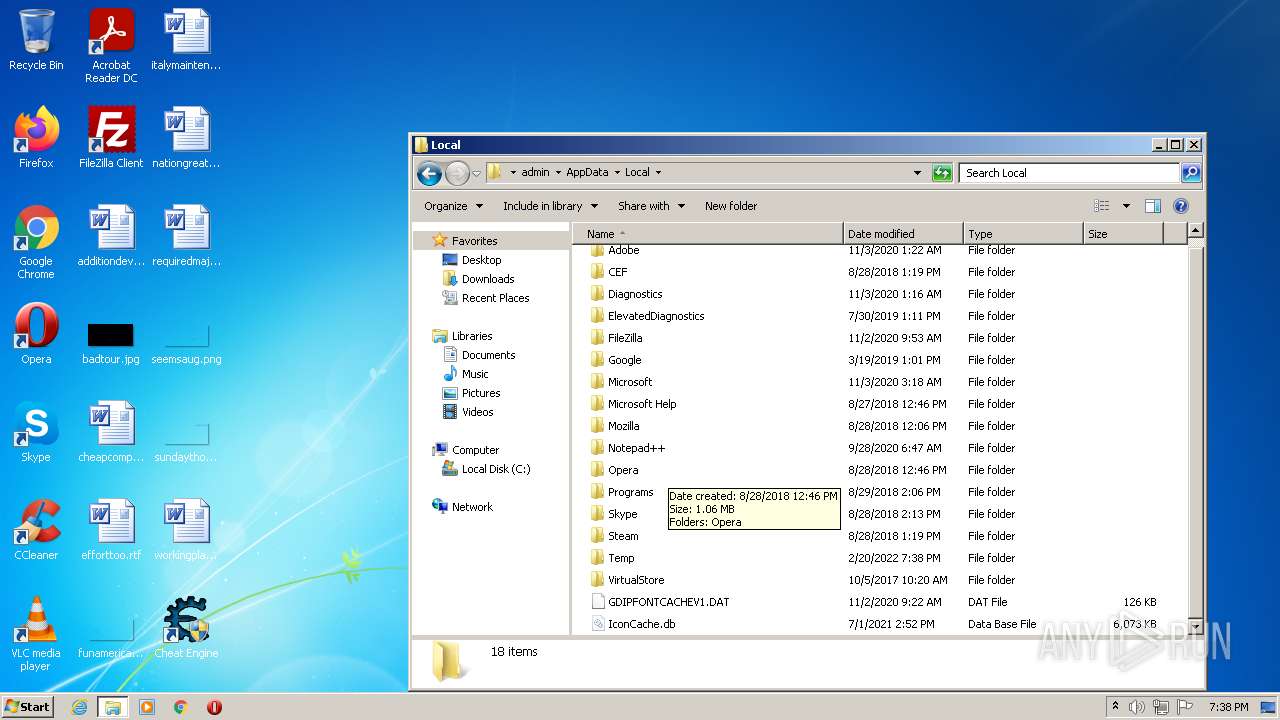Launch FileZilla Client shortcut

point(111,139)
